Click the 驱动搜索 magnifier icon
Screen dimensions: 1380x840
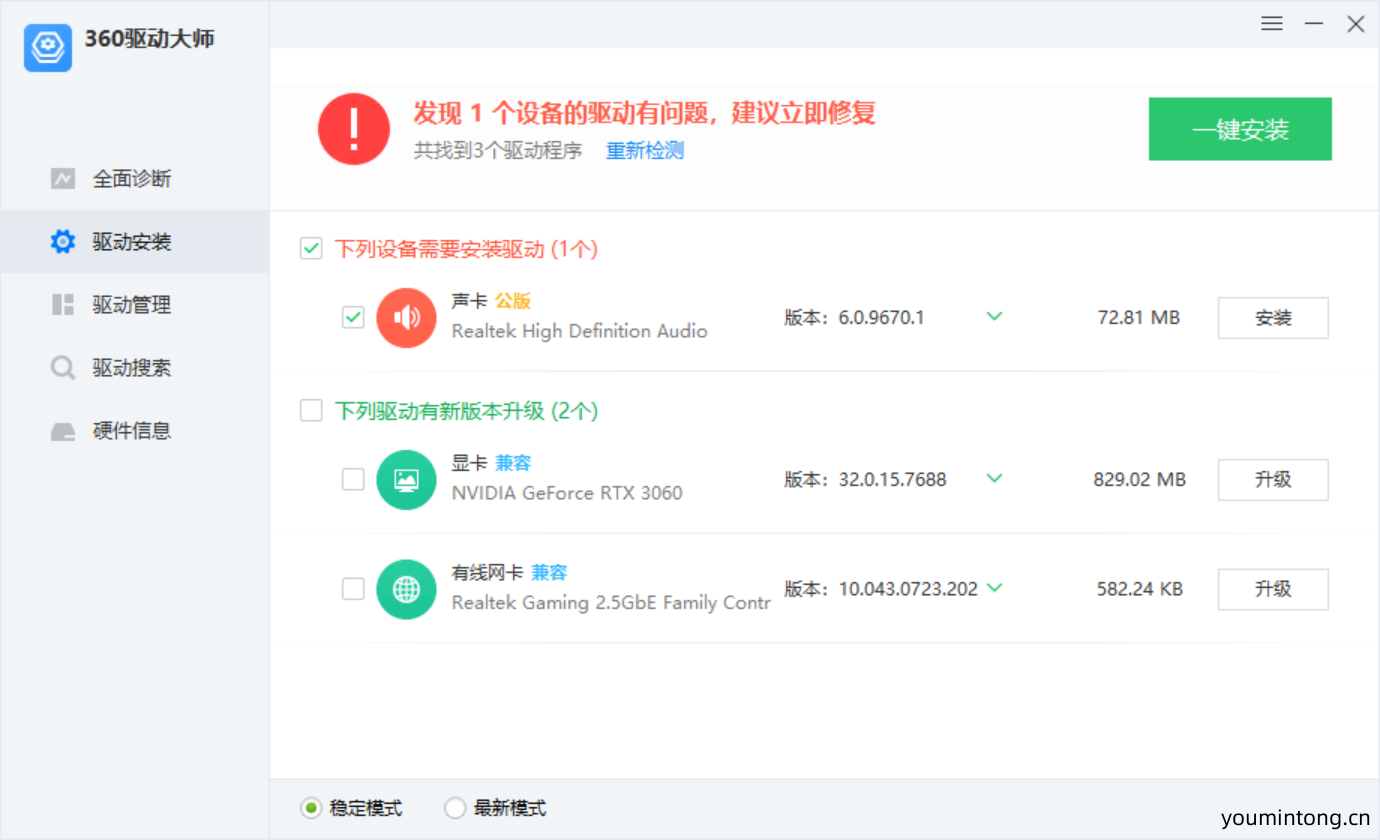coord(63,368)
